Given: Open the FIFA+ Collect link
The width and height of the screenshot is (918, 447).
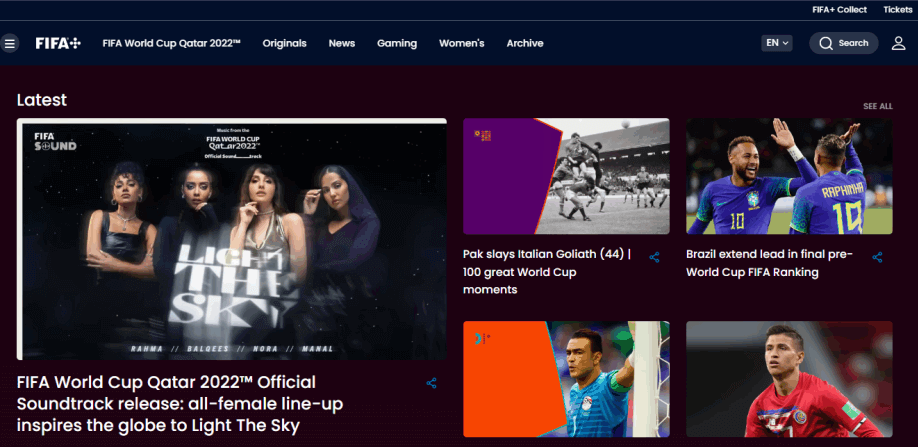Looking at the screenshot, I should [x=840, y=9].
